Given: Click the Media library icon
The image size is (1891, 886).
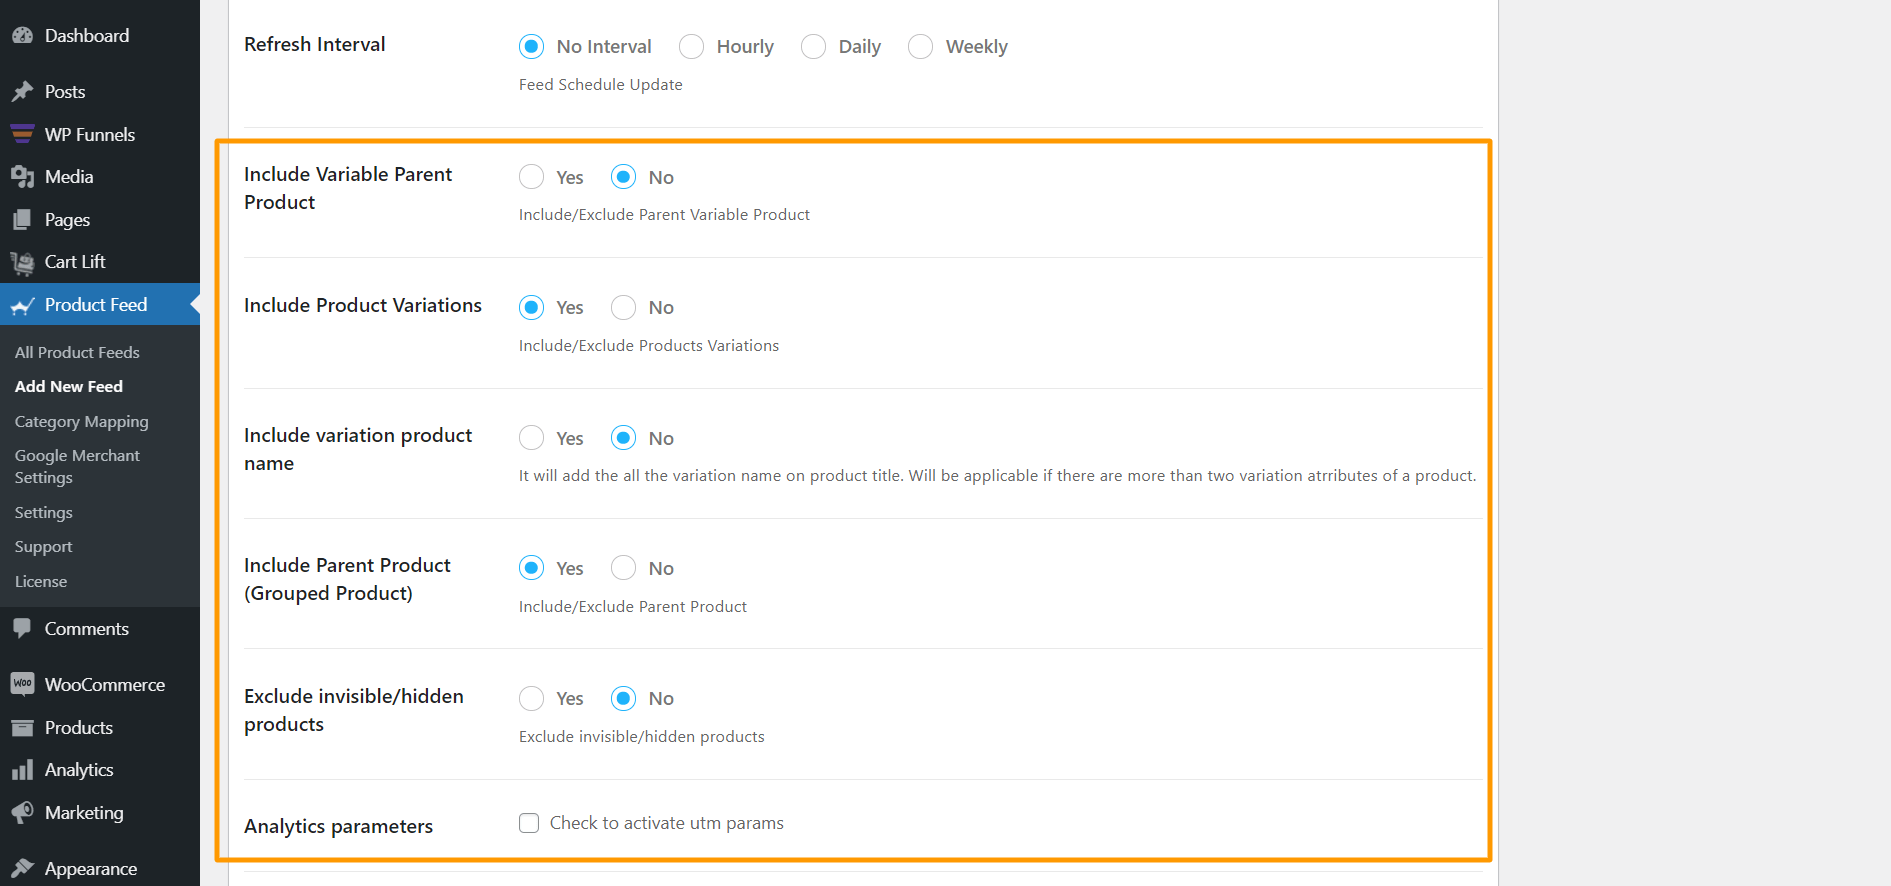Looking at the screenshot, I should click(x=22, y=177).
